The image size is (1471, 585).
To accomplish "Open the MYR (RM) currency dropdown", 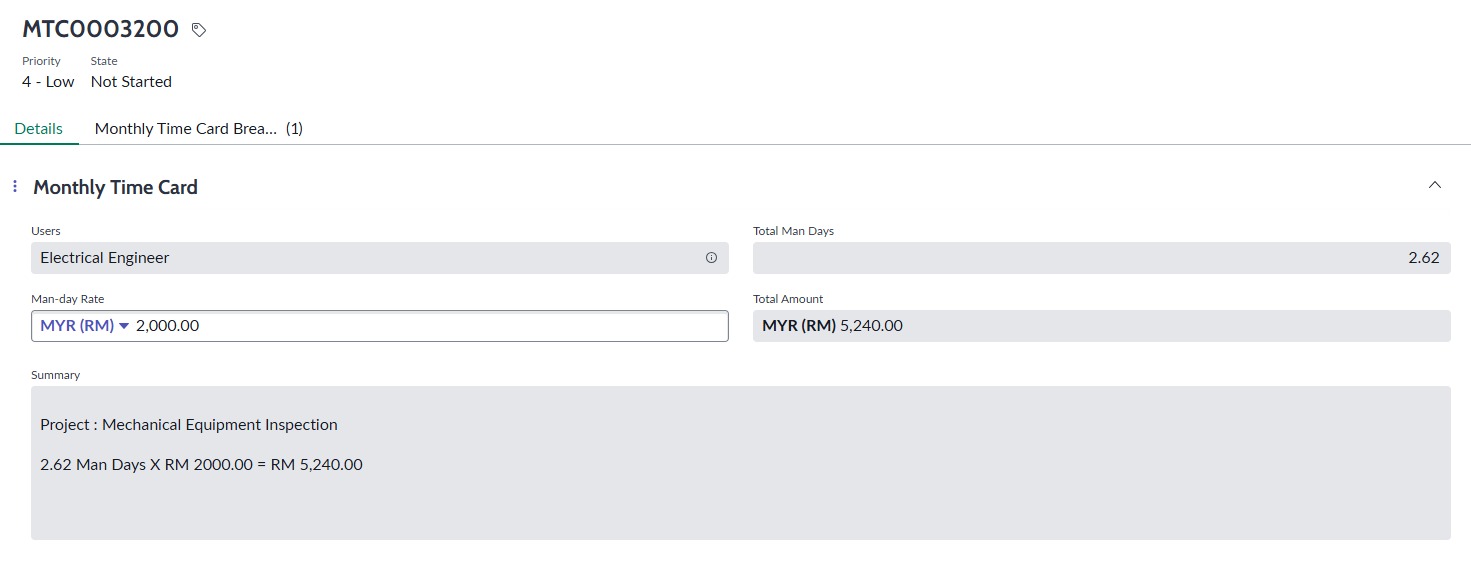I will 86,326.
